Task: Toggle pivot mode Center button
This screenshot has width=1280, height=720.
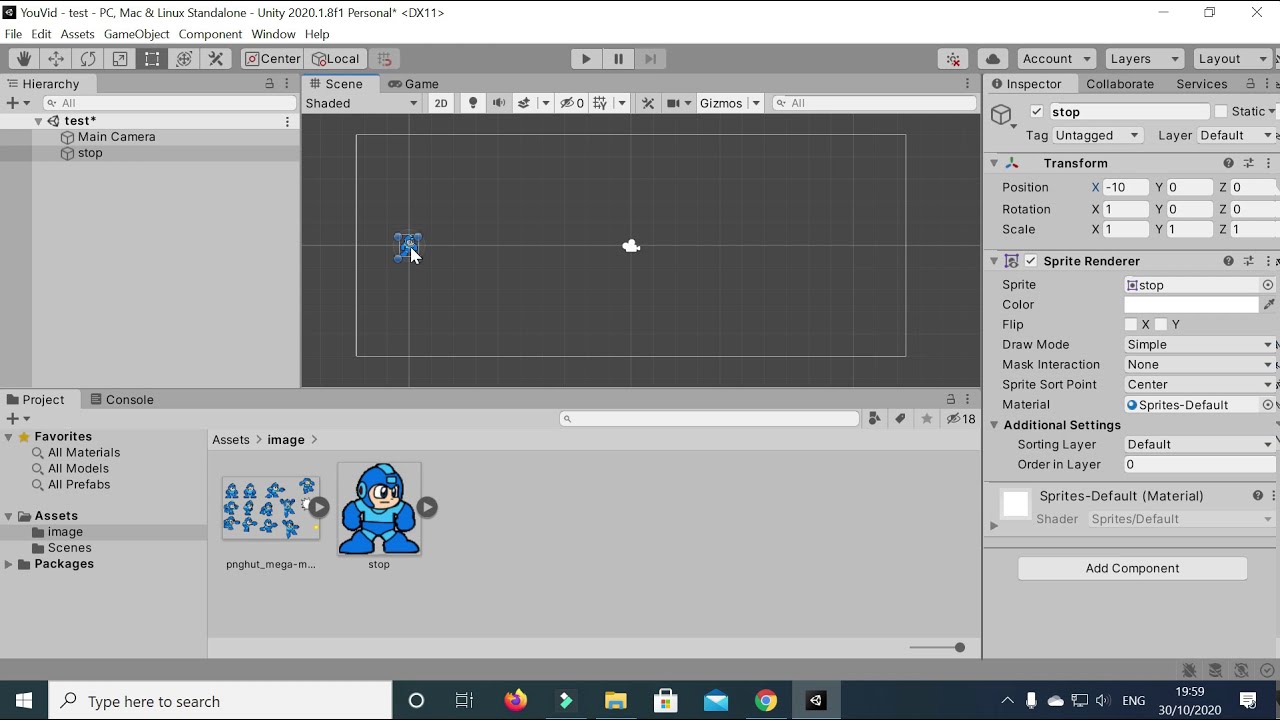Action: 272,59
